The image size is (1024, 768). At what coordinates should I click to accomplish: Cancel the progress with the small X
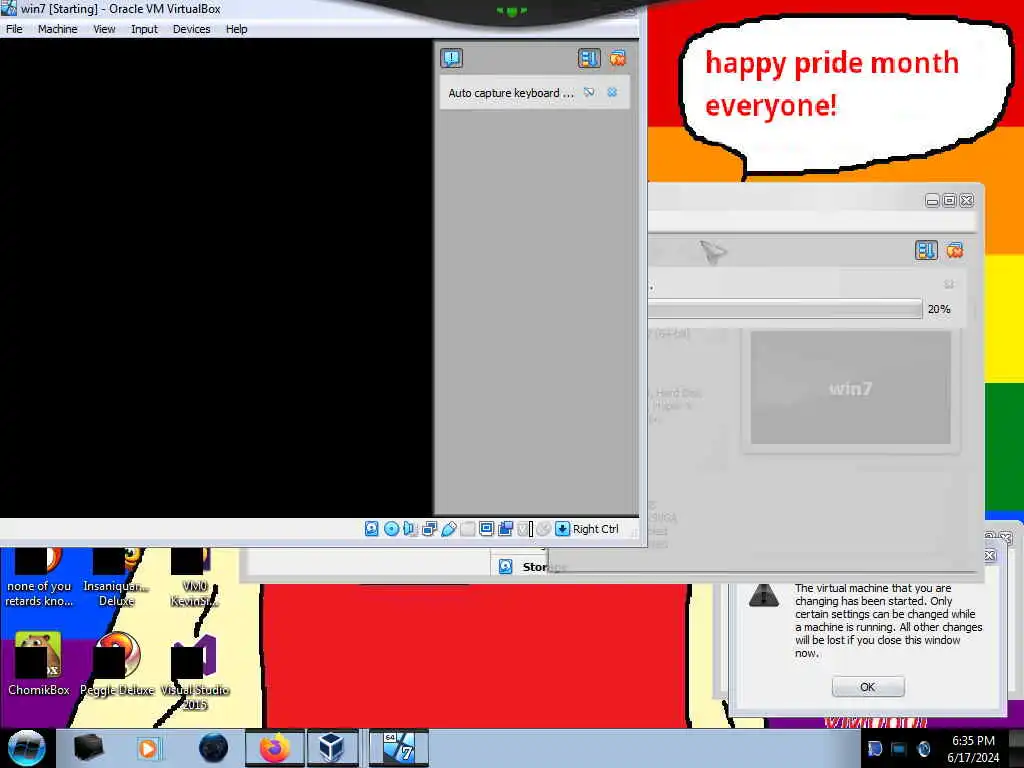pos(949,284)
